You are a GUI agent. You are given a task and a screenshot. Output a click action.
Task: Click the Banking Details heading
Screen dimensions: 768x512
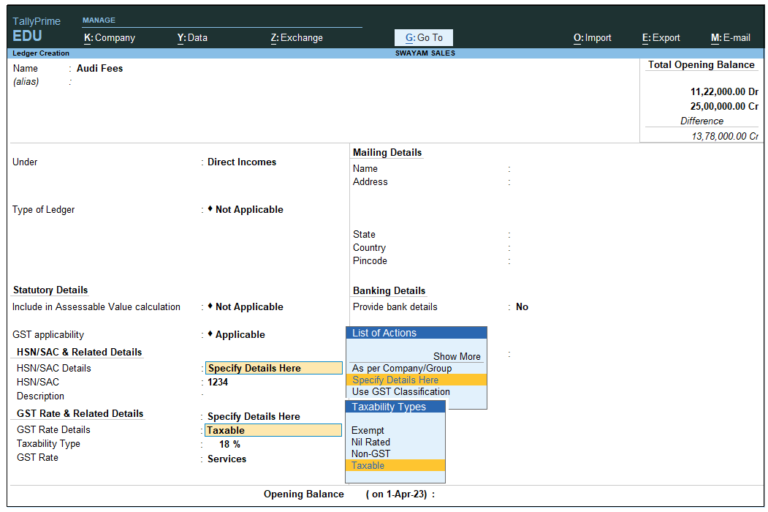point(389,291)
